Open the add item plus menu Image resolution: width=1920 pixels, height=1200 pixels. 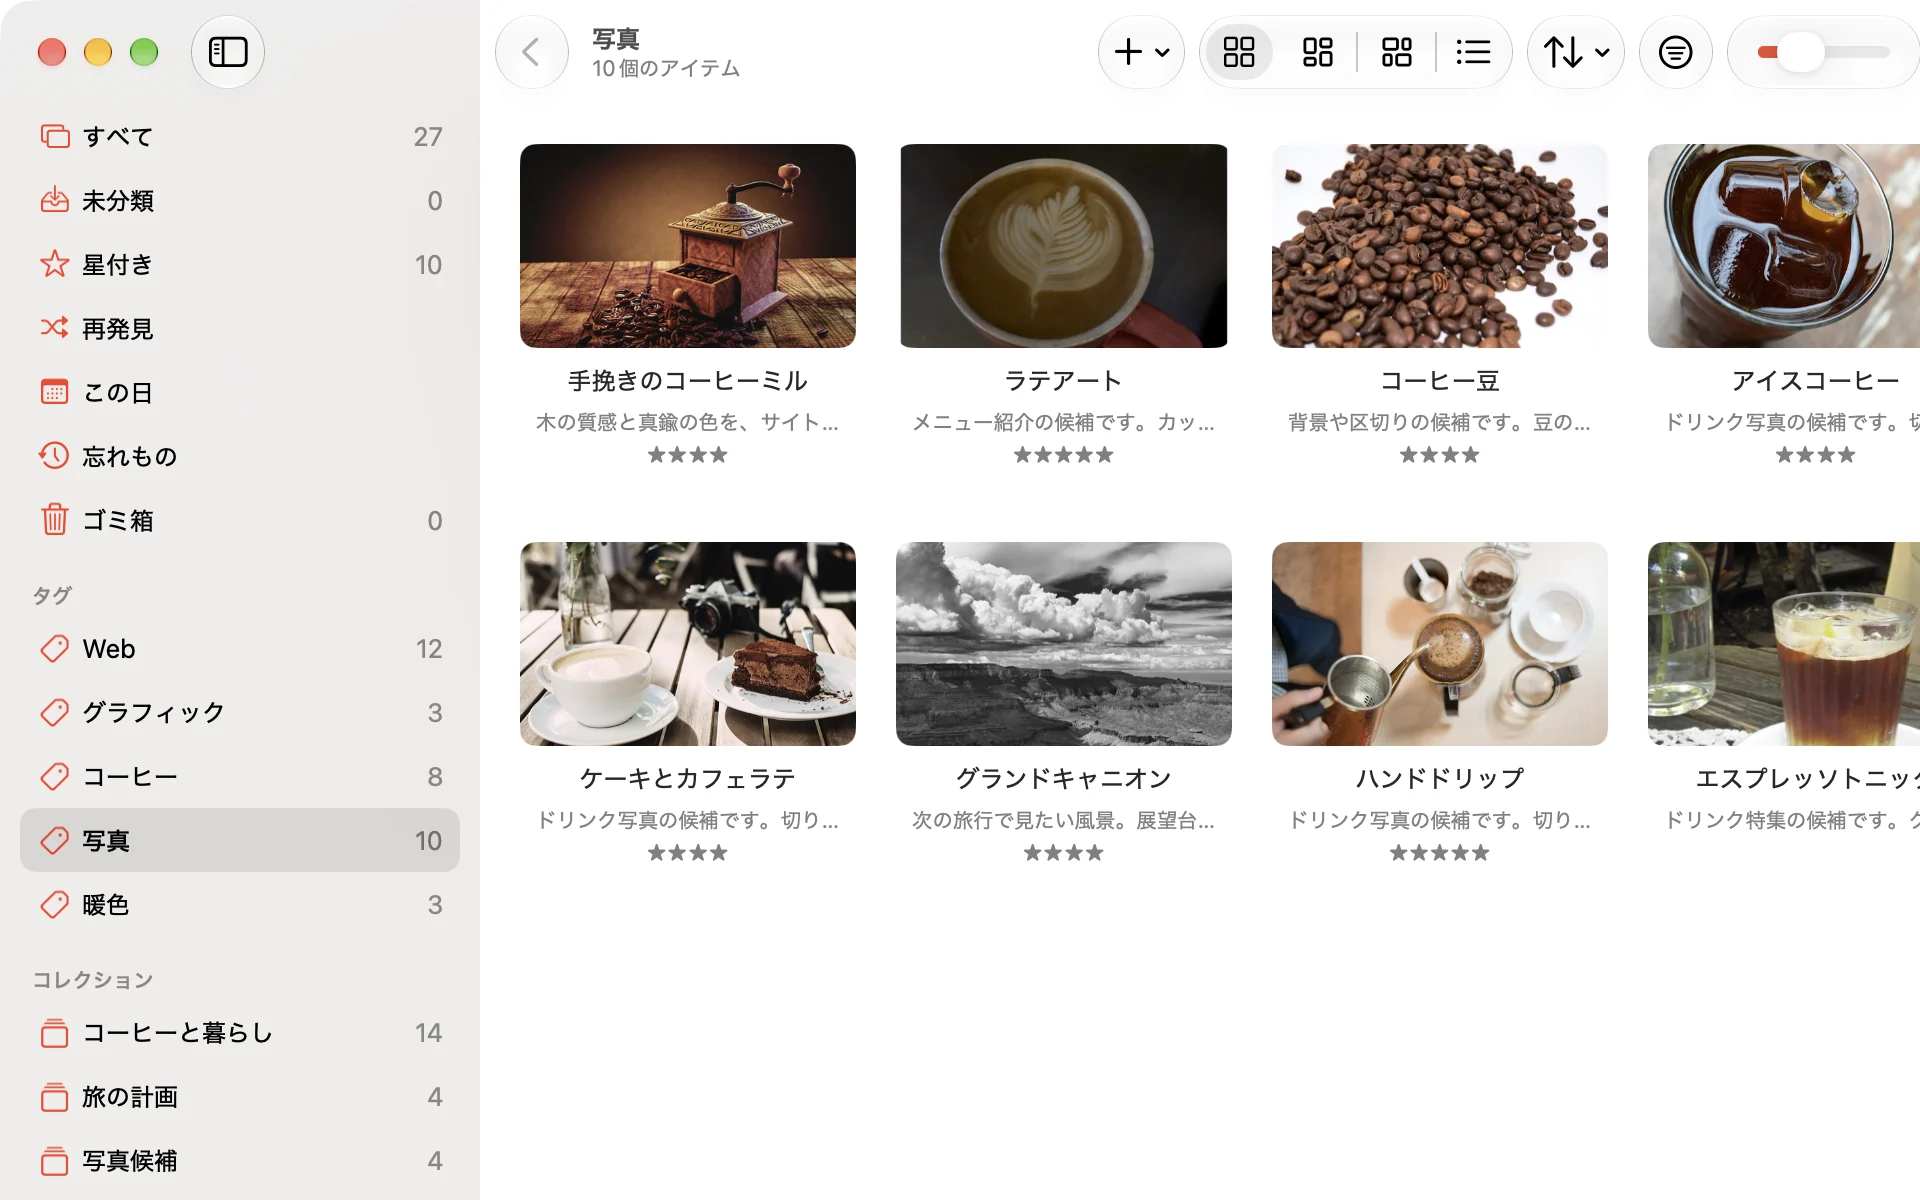(x=1141, y=52)
